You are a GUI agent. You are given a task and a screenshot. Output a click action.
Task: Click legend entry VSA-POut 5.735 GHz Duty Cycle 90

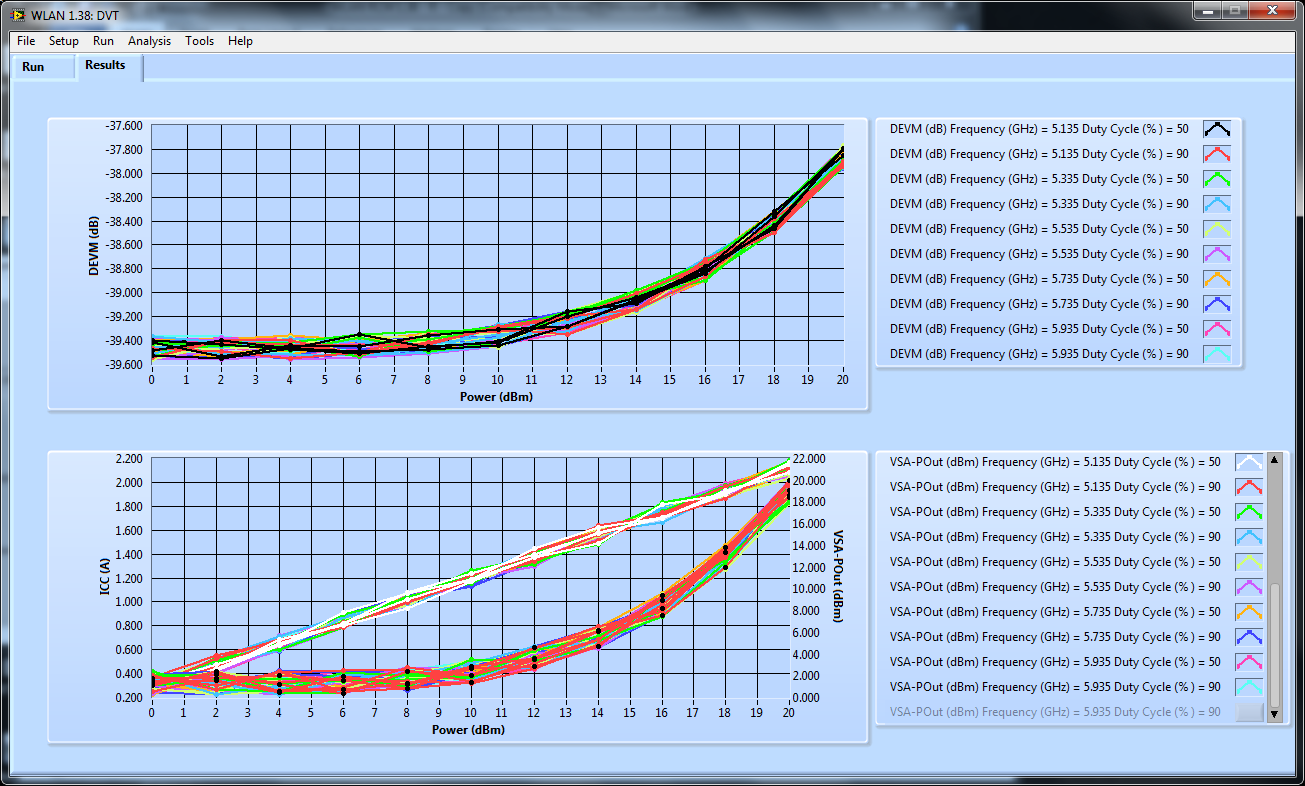point(1055,637)
